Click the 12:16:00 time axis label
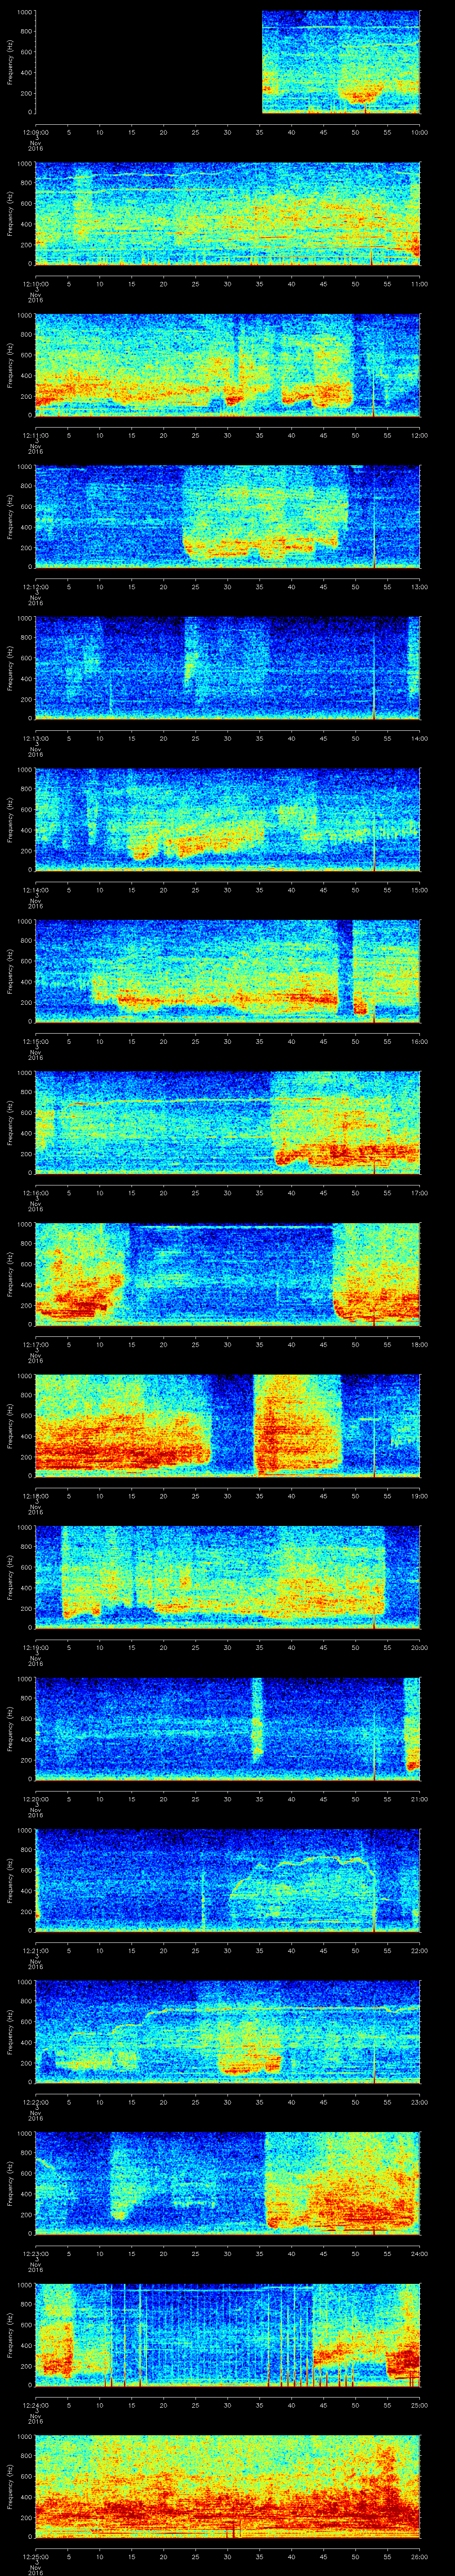 coord(36,1193)
